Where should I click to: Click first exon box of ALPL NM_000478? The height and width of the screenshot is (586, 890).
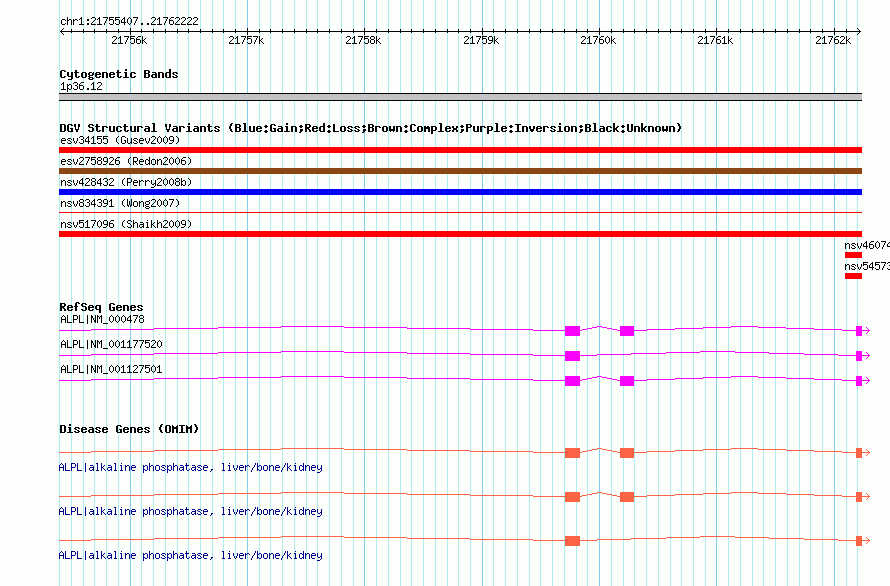[572, 331]
